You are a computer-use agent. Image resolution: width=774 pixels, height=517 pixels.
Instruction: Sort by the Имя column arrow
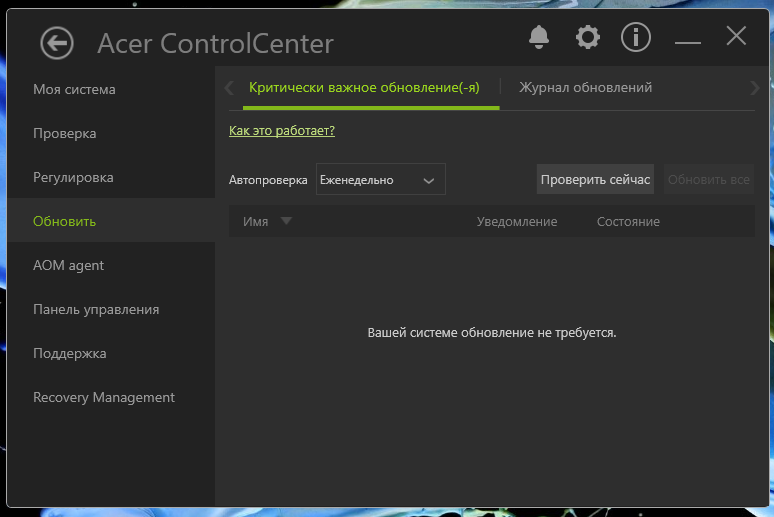pos(286,221)
